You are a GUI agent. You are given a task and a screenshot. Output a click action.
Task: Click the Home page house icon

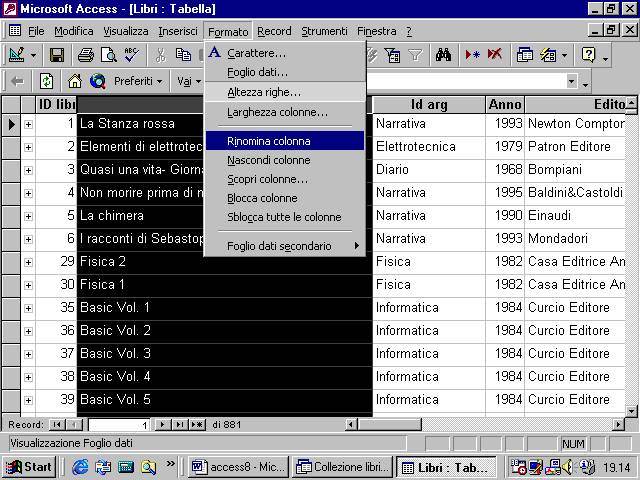(x=75, y=81)
